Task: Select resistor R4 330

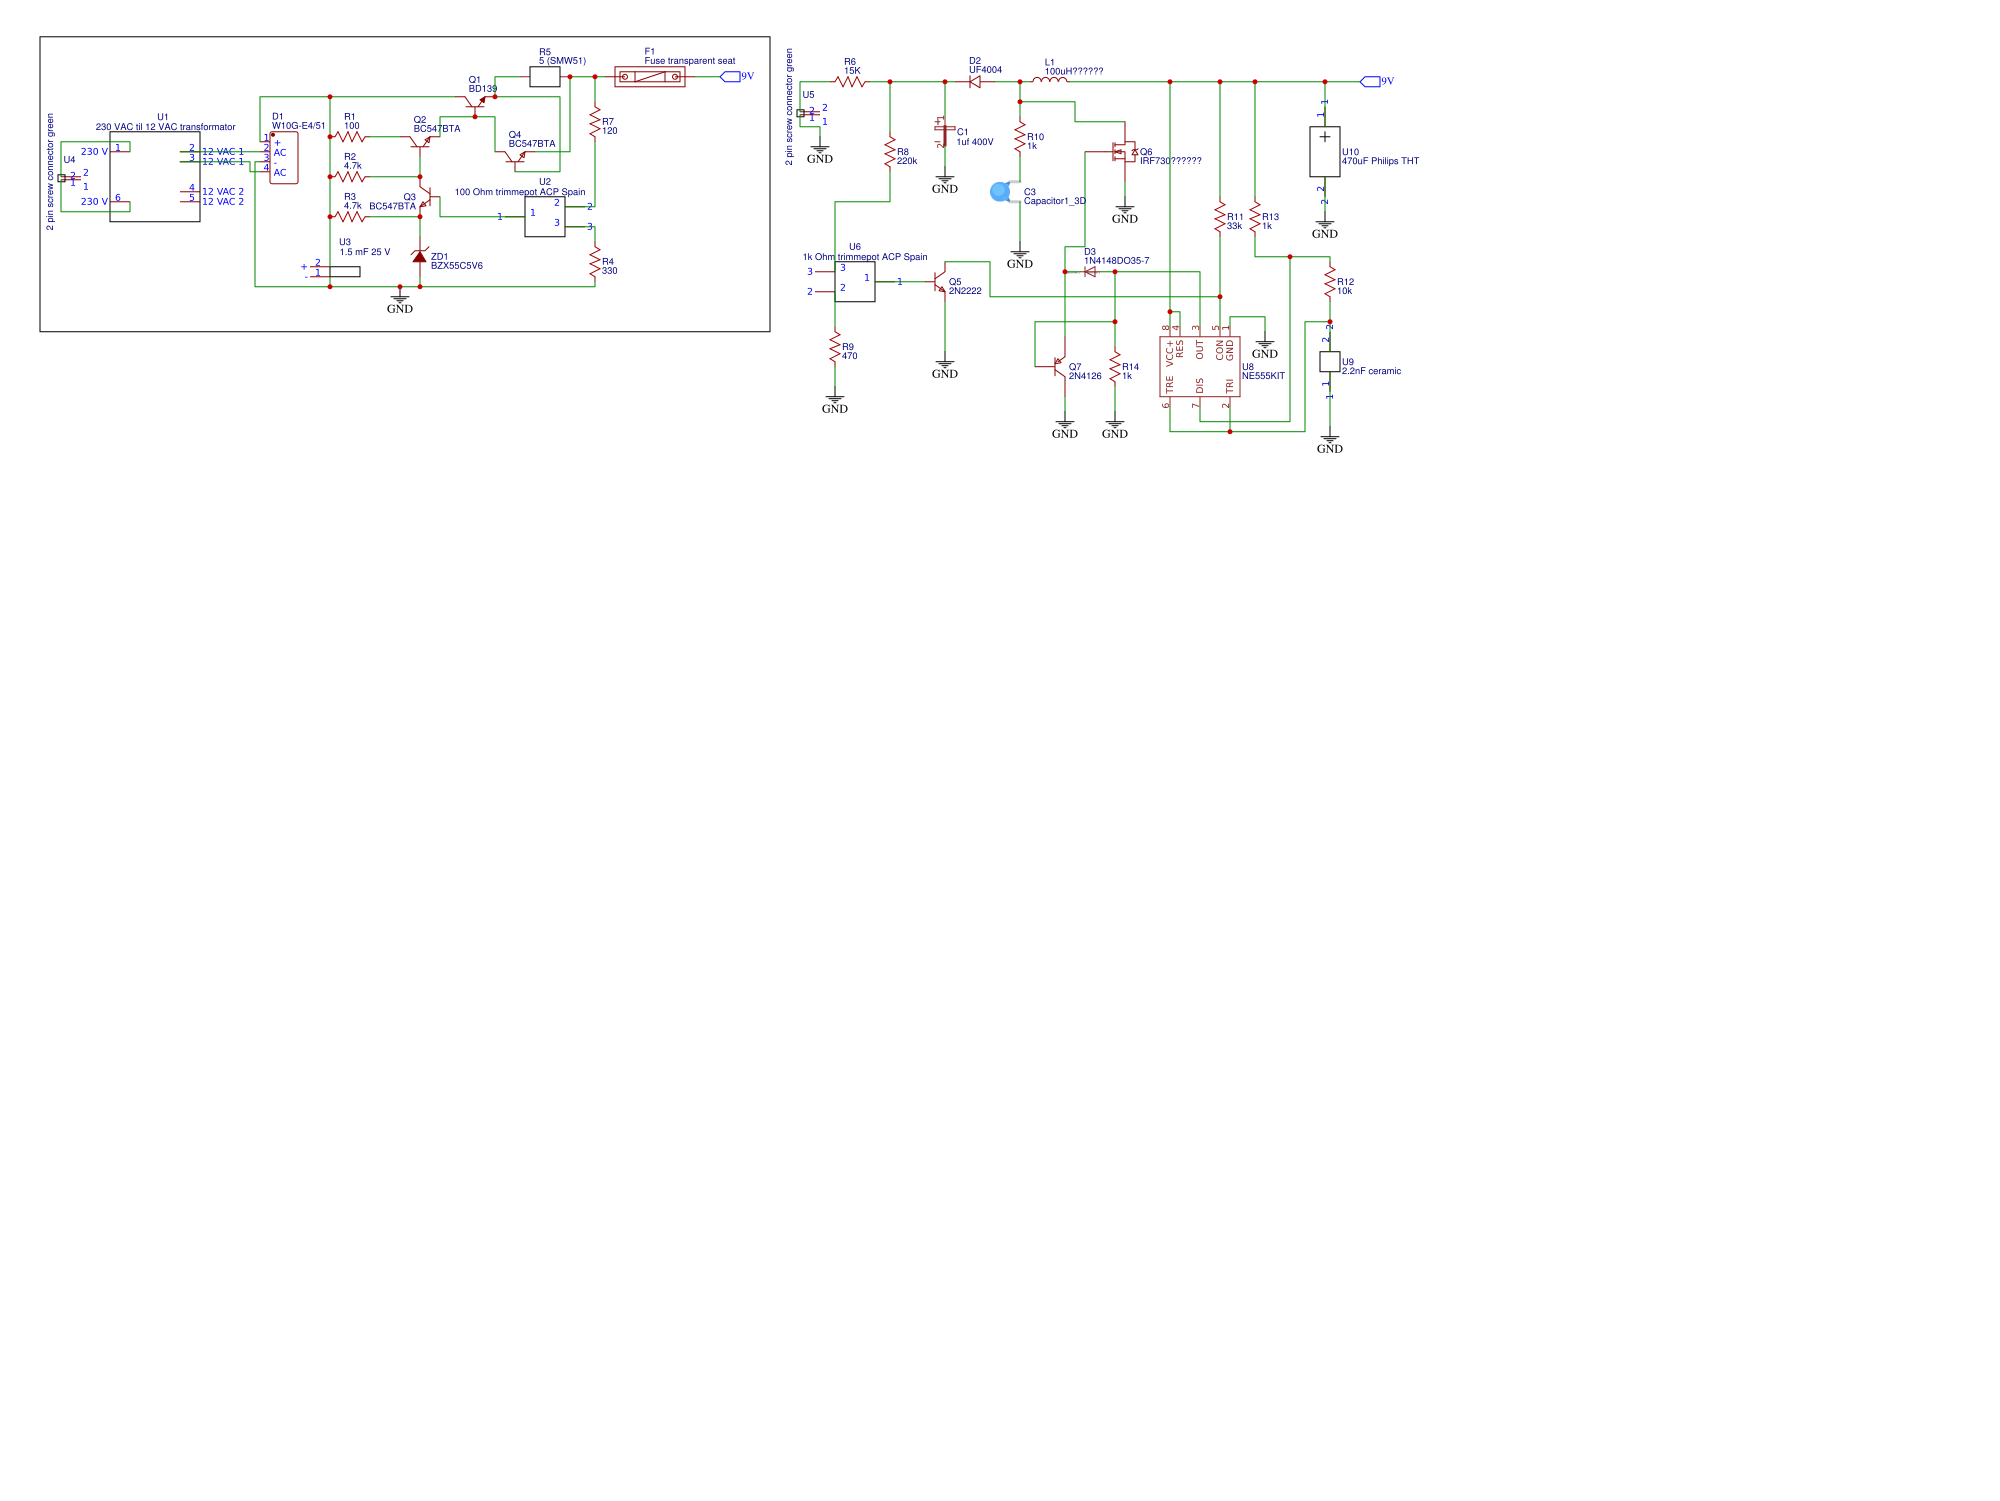Action: [x=595, y=264]
